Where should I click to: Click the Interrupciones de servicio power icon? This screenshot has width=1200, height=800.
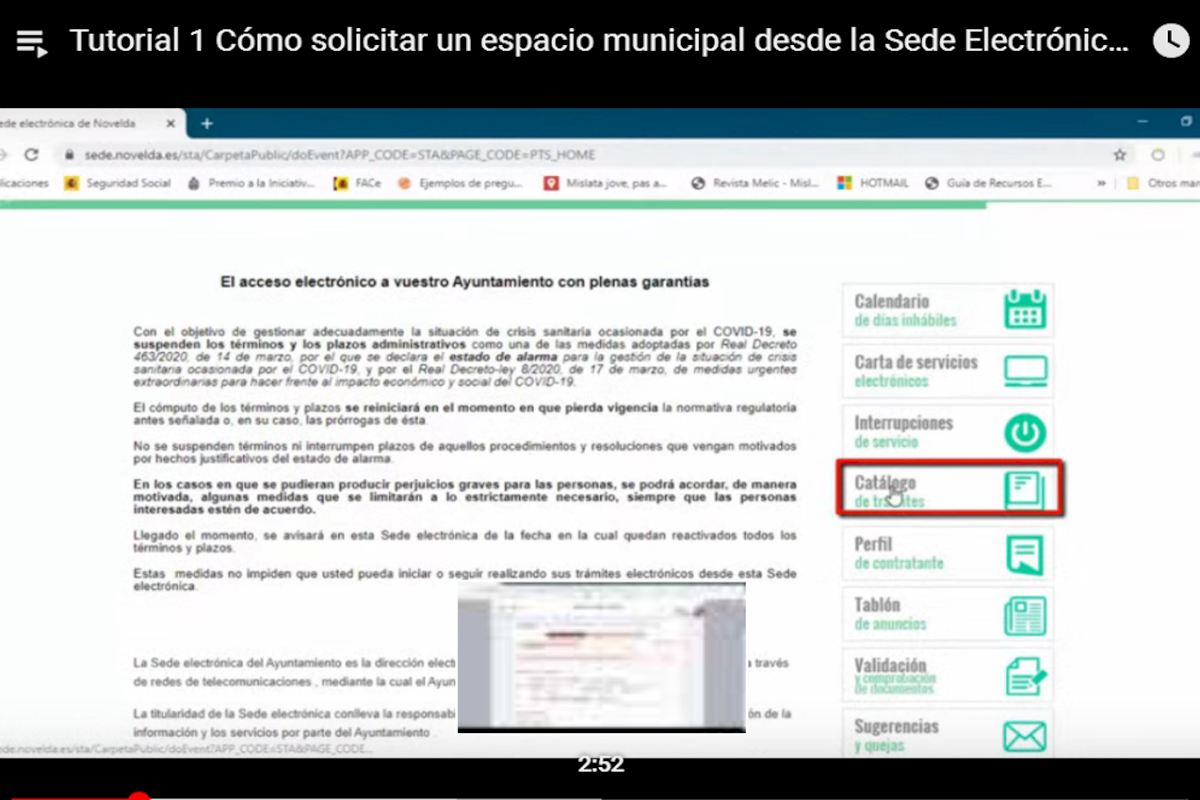click(1024, 432)
